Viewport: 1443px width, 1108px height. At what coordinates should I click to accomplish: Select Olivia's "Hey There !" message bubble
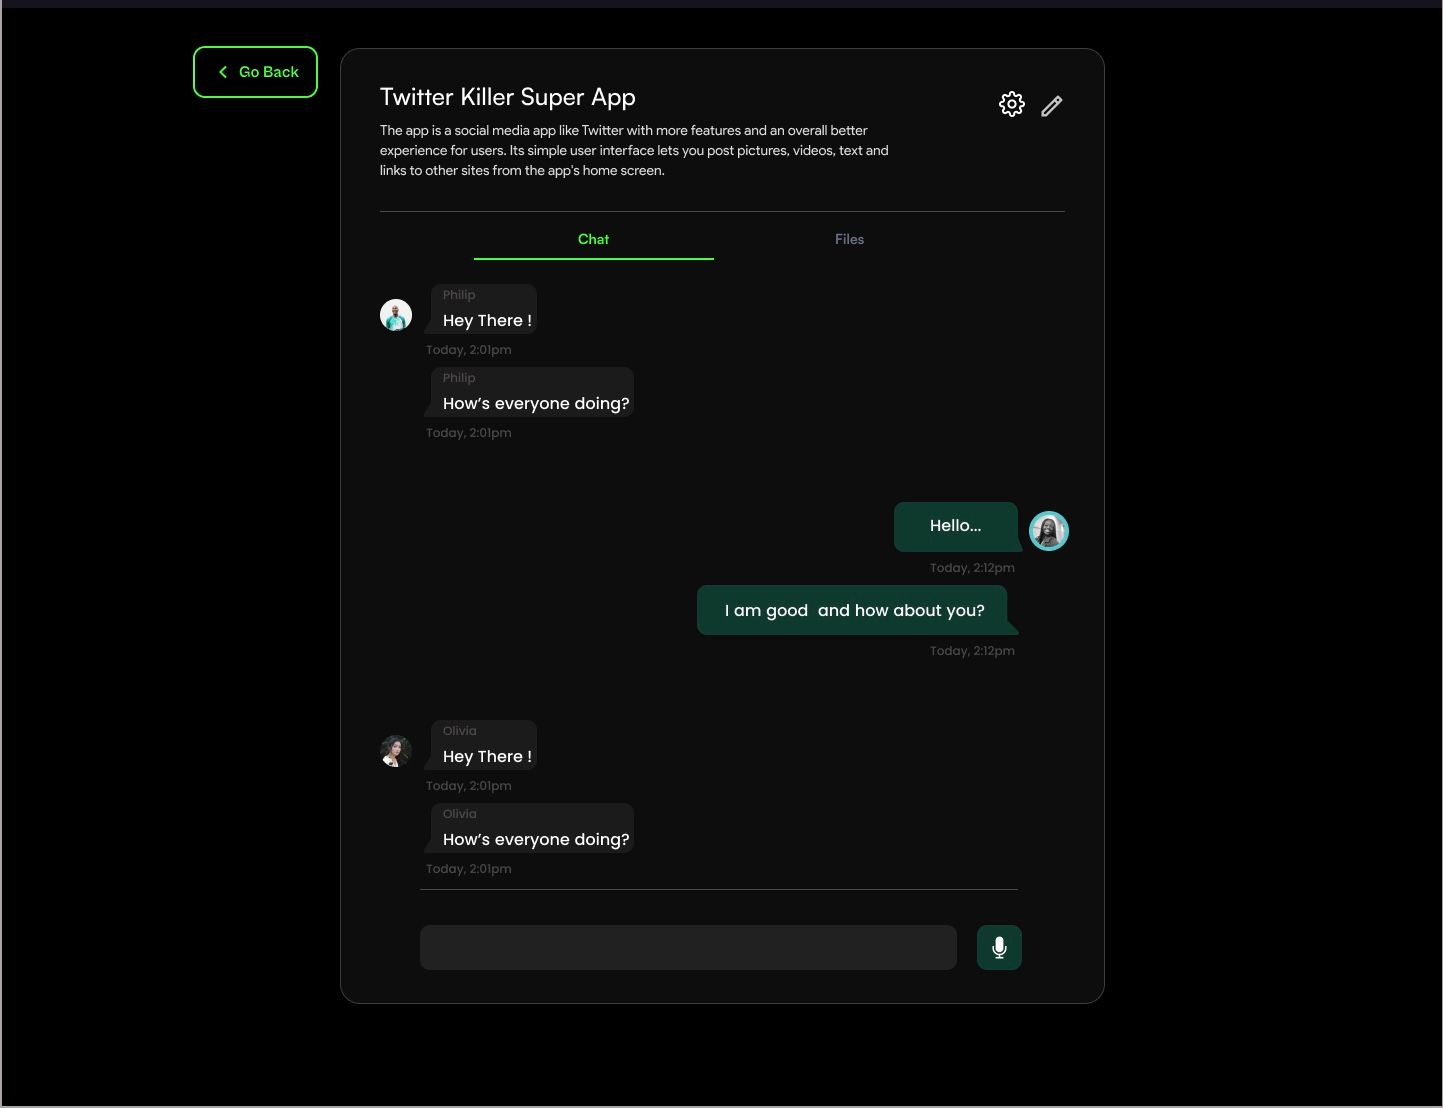coord(484,745)
